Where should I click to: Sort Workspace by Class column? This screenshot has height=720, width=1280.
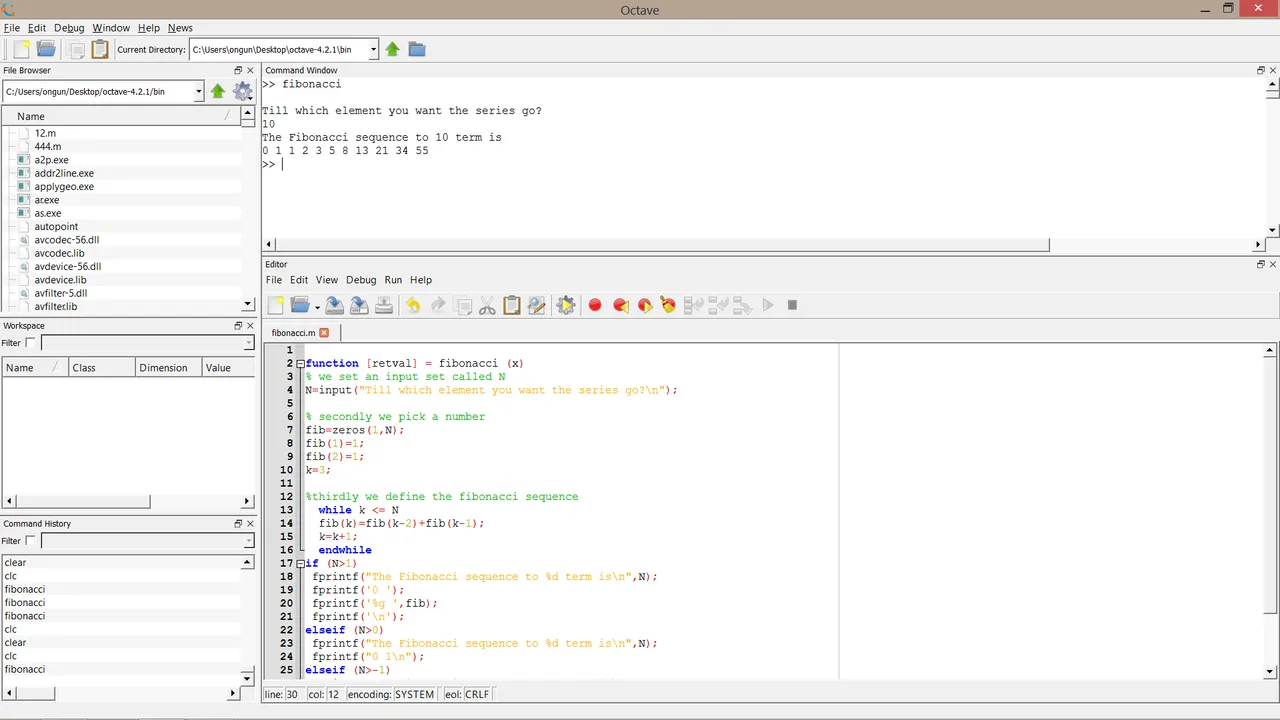[101, 368]
